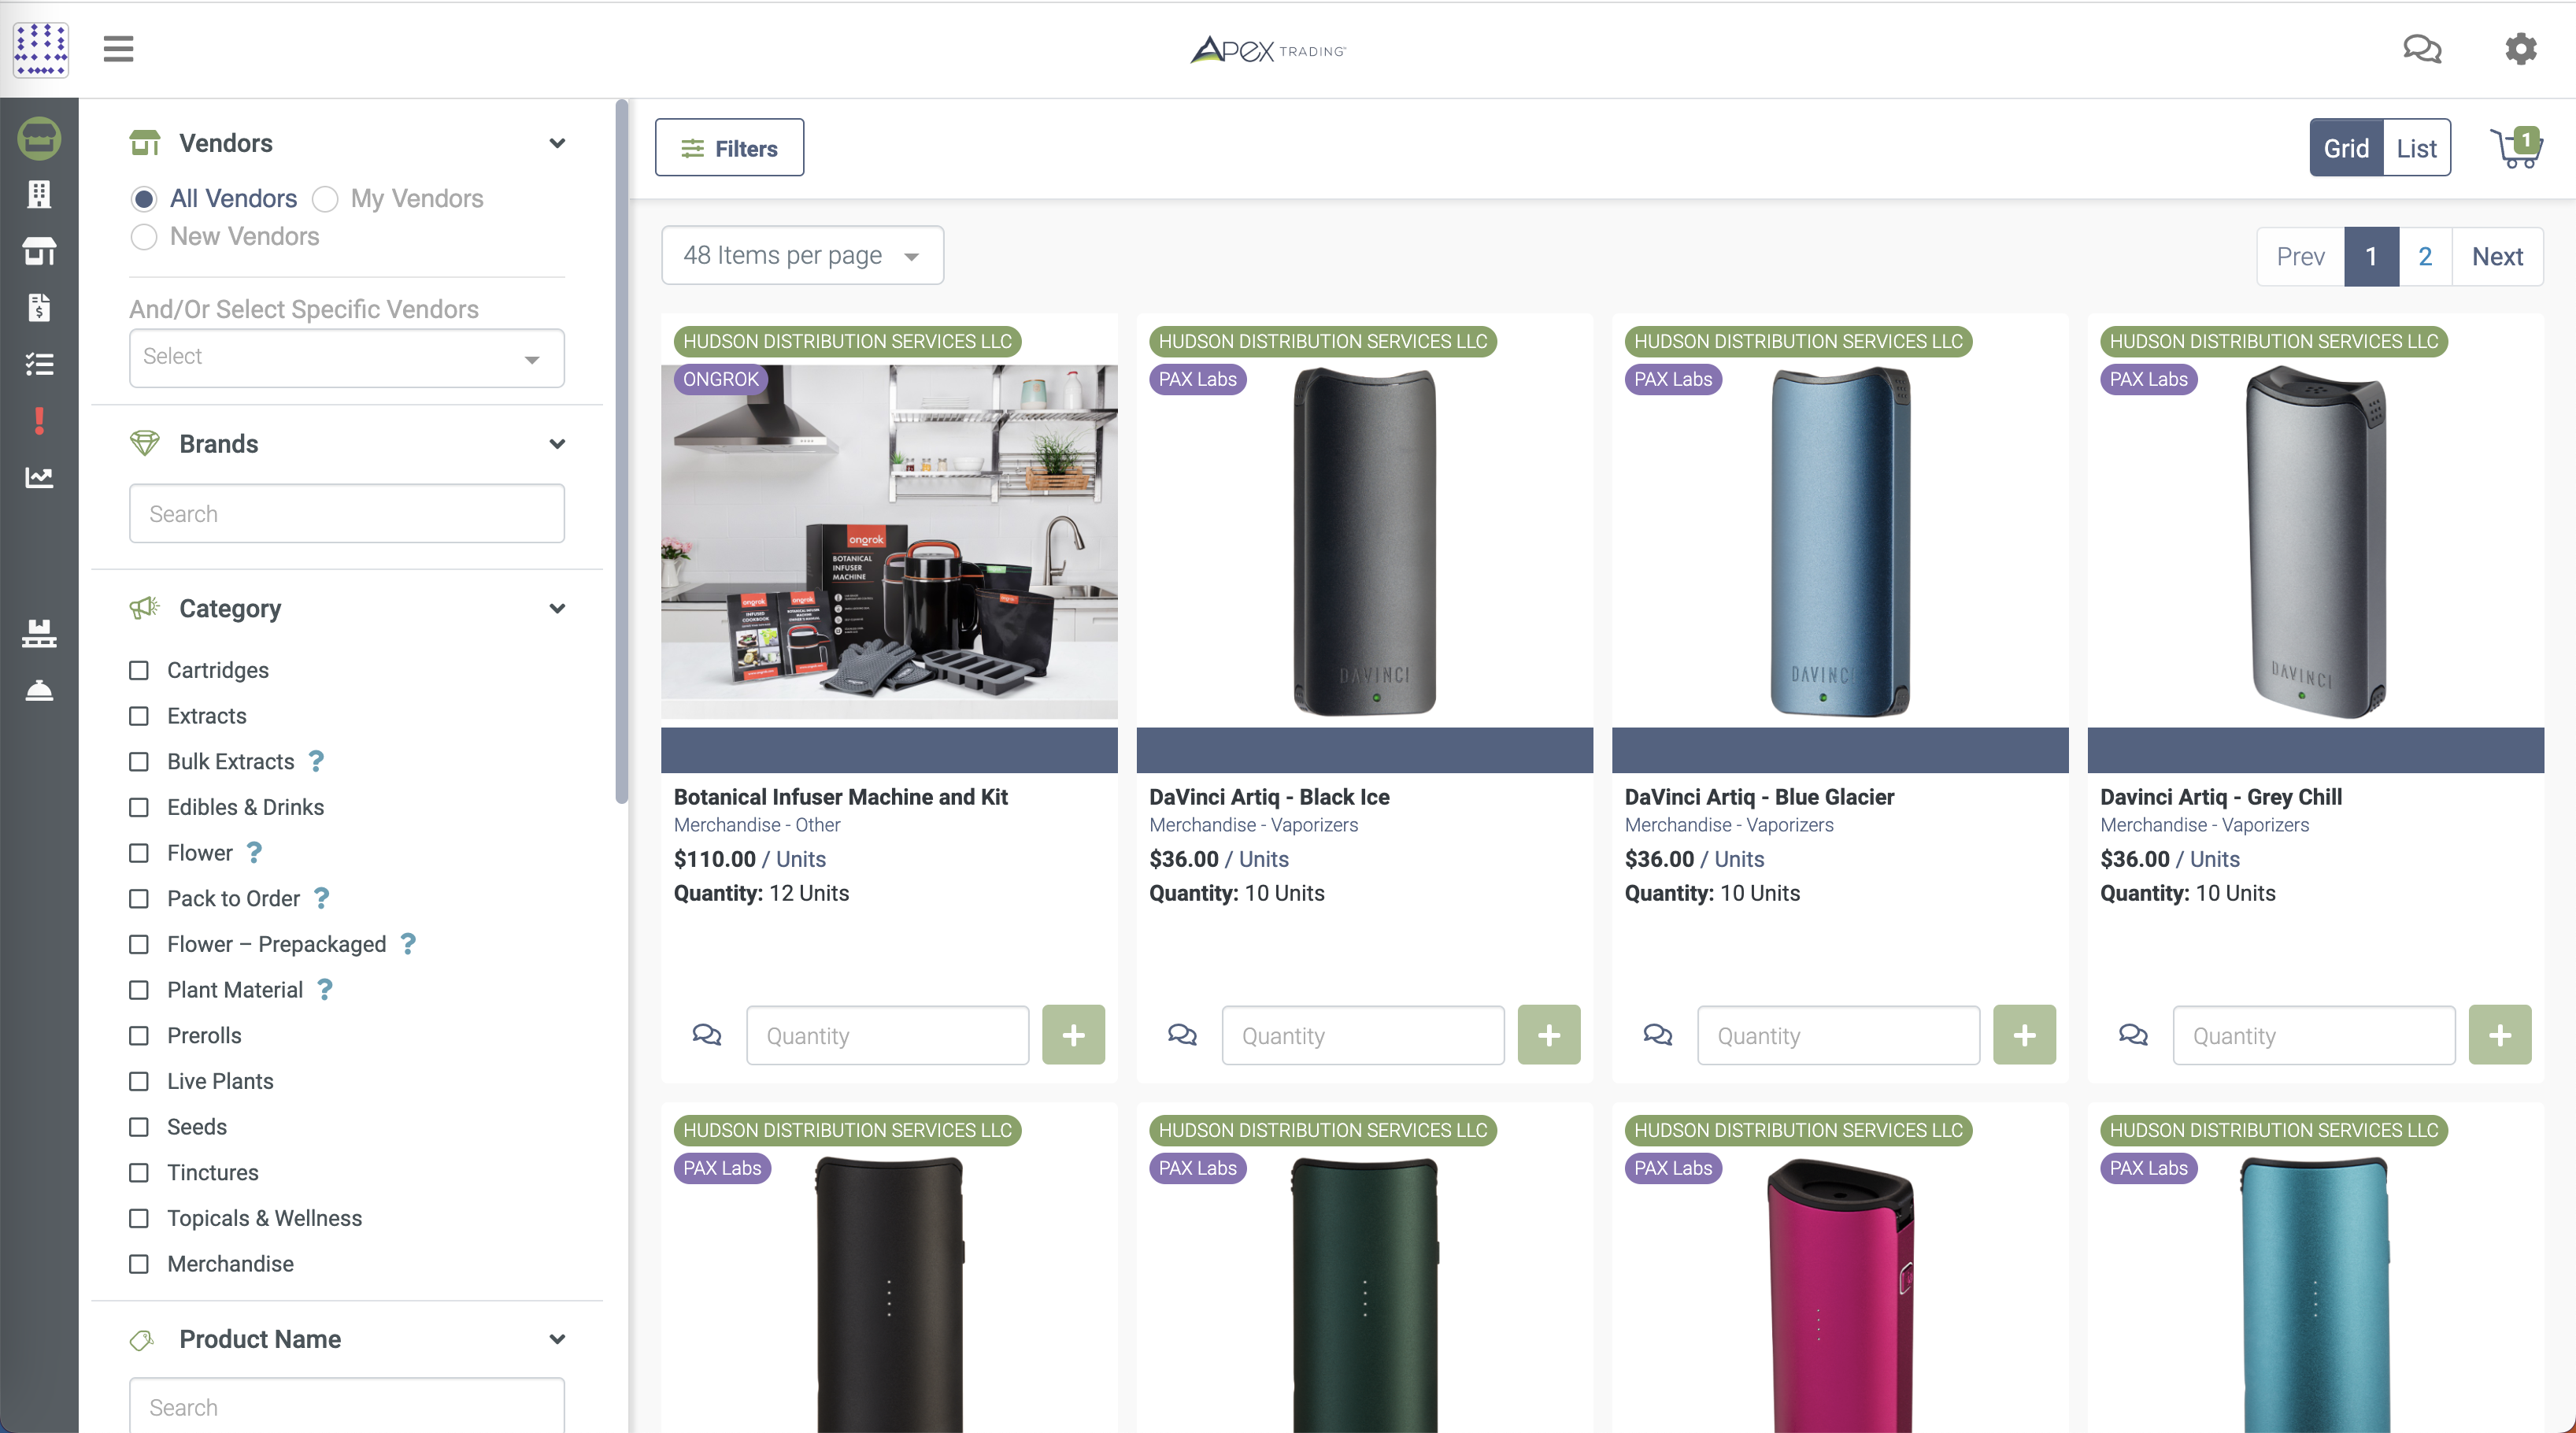Check the Live Plants category
The width and height of the screenshot is (2576, 1433).
point(139,1081)
